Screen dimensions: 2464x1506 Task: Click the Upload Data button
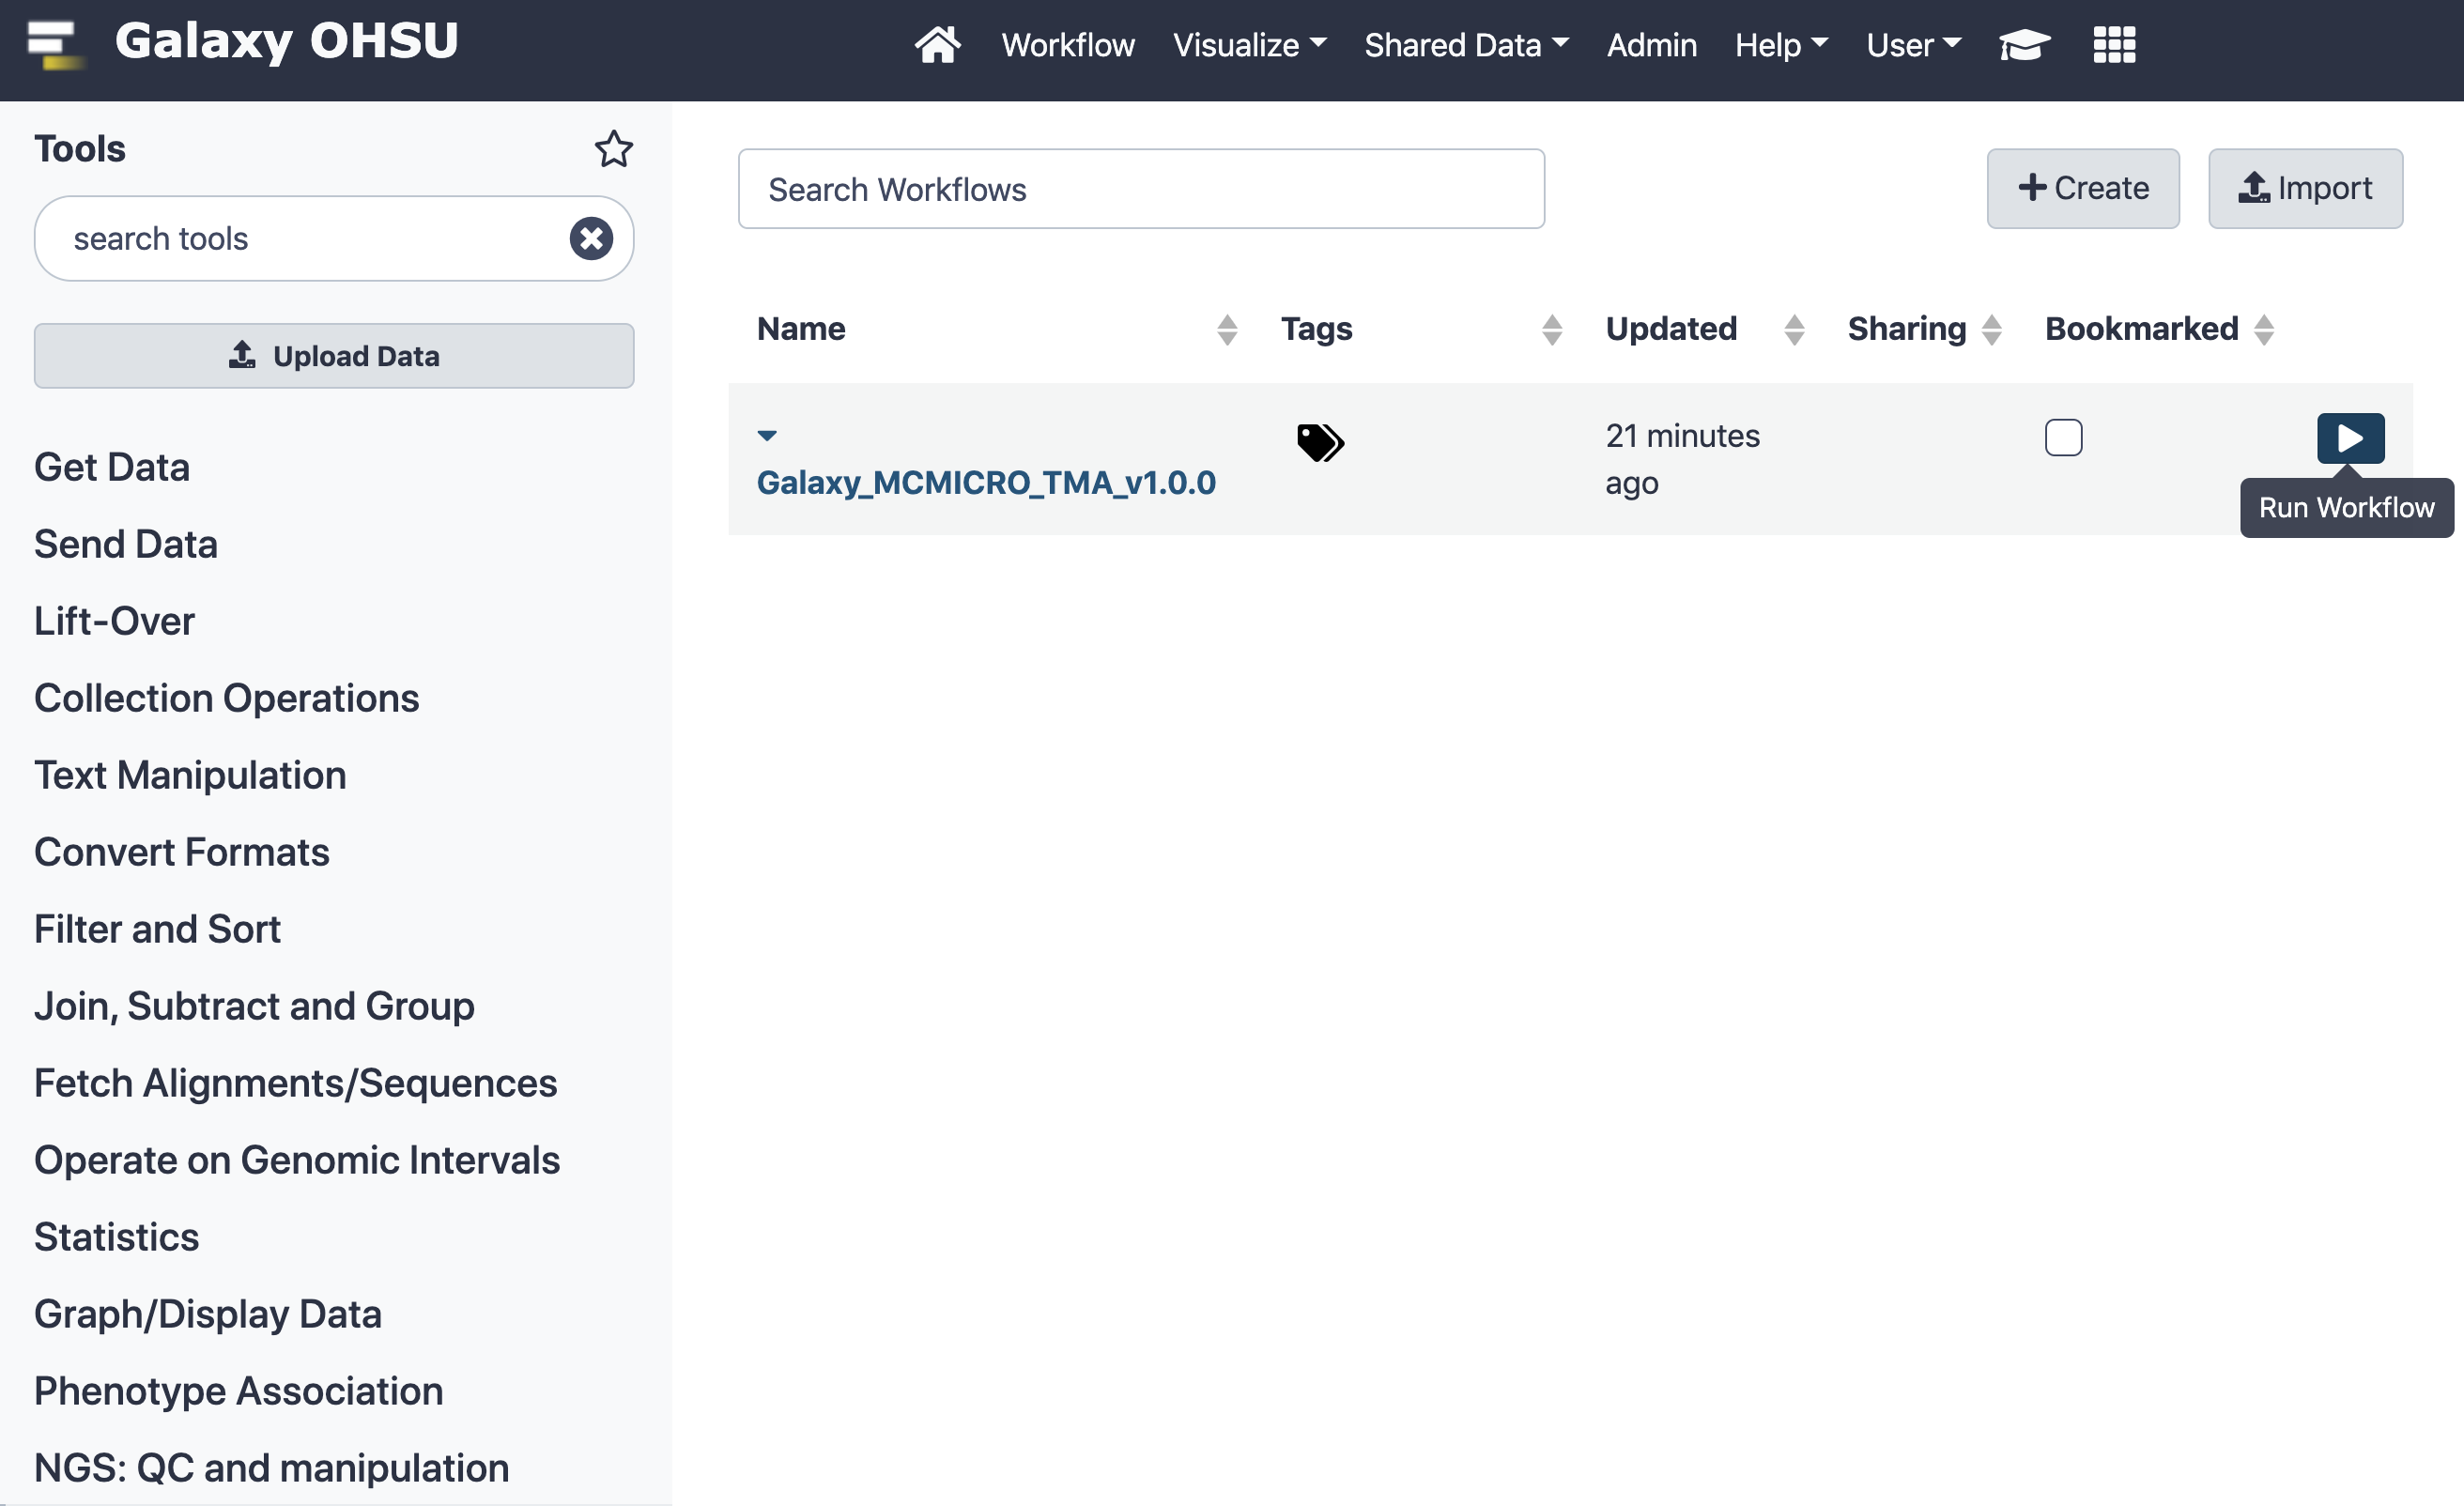coord(334,356)
